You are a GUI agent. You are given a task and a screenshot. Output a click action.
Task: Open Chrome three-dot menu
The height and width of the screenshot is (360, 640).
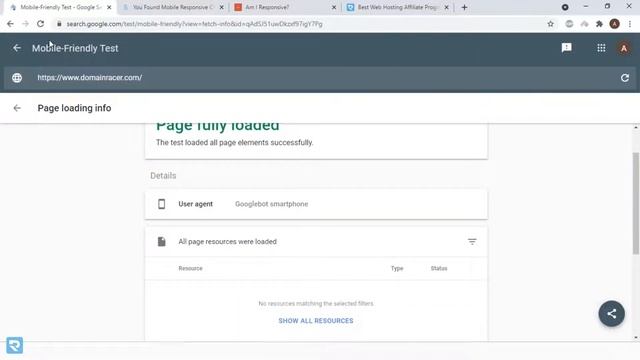630,24
